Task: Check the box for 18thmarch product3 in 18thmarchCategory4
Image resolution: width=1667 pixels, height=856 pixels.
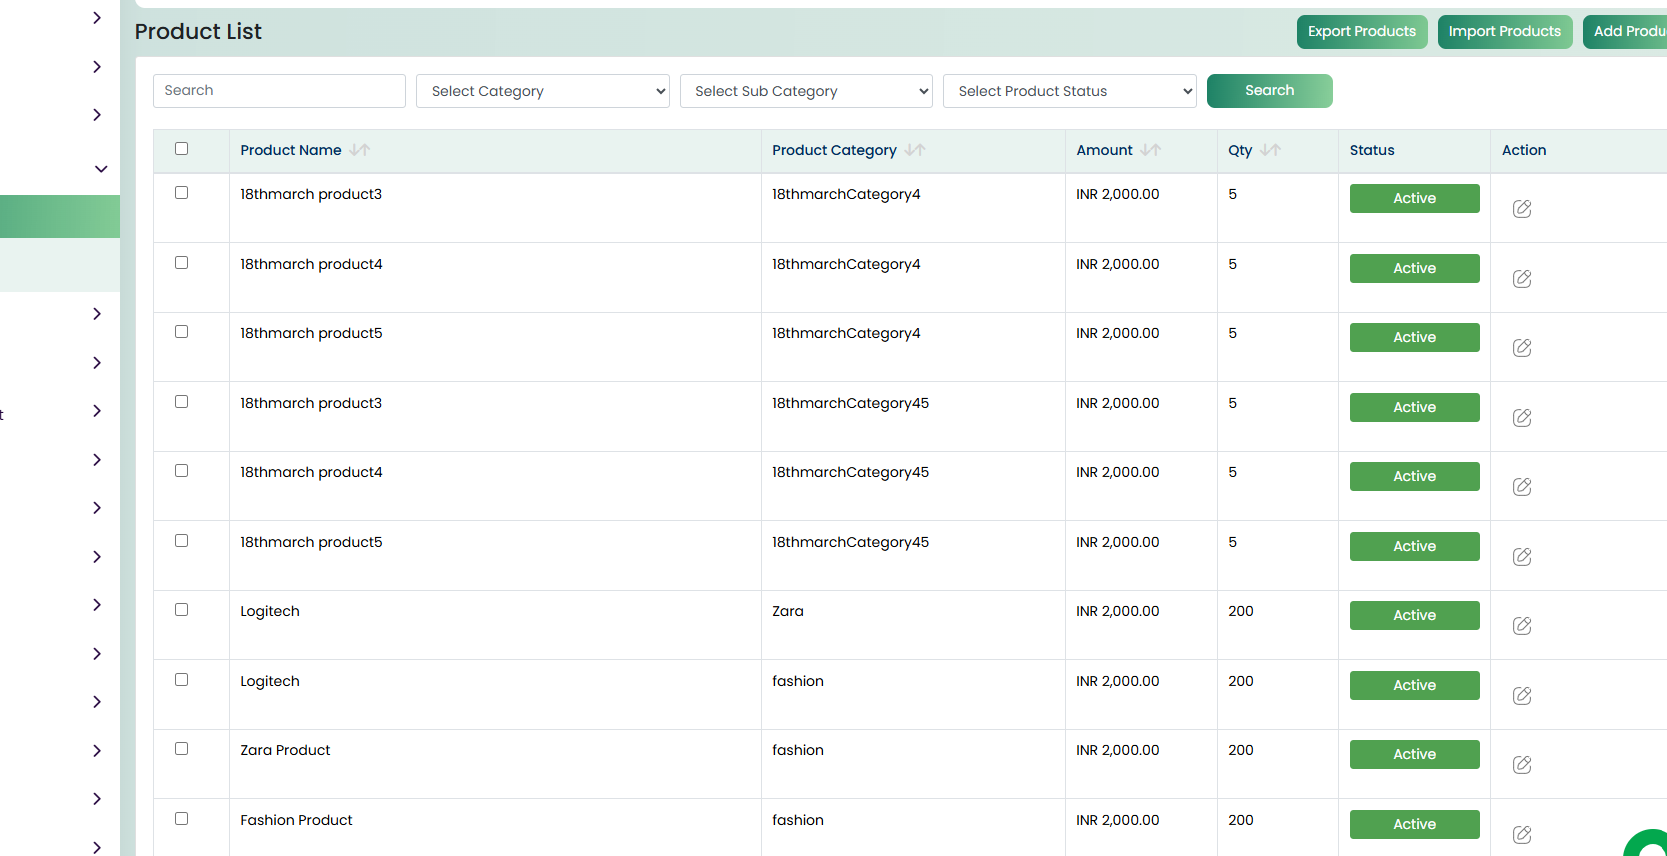Action: pos(181,193)
